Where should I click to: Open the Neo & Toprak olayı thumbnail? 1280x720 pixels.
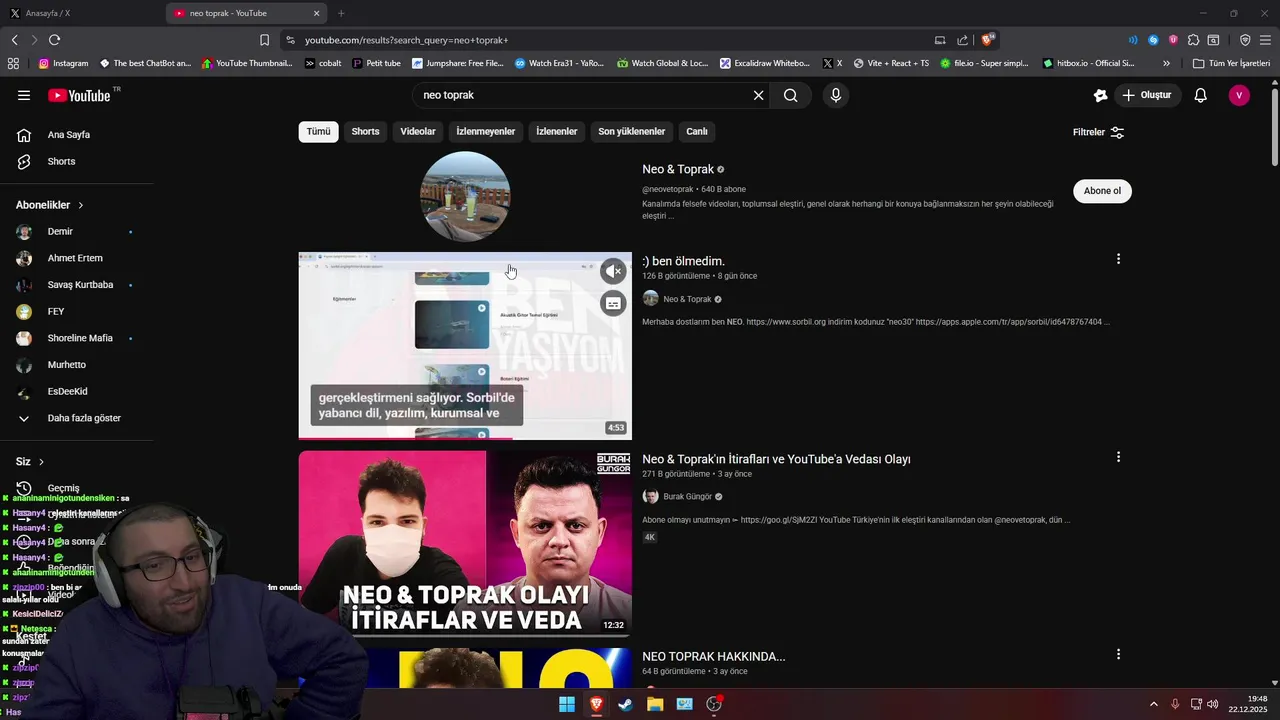(465, 543)
